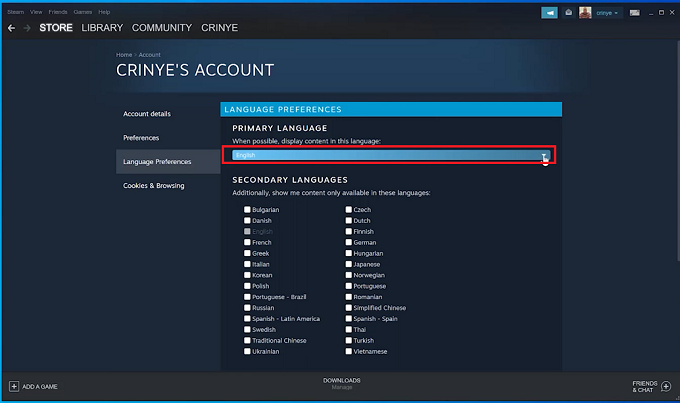680x403 pixels.
Task: Check the Korean language box
Action: tap(247, 275)
